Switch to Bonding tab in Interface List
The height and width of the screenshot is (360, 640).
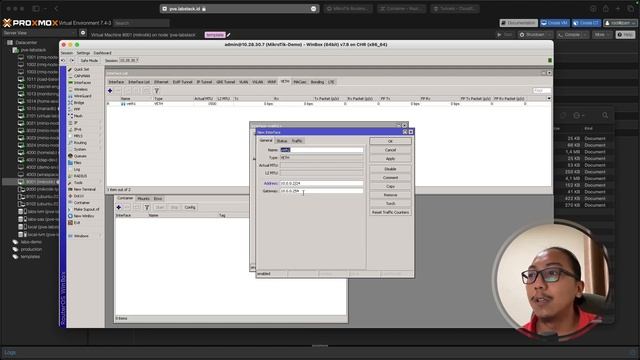(x=317, y=82)
